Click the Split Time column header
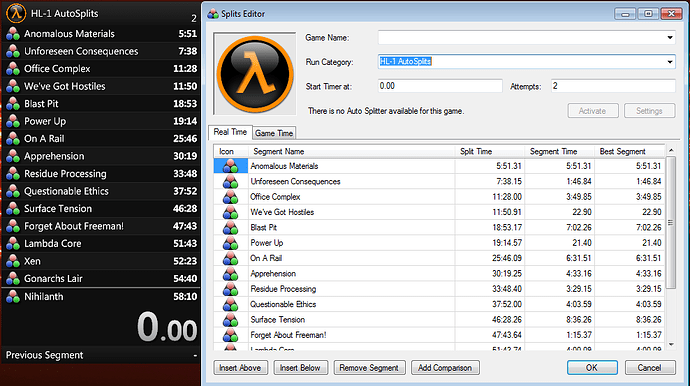Viewport: 690px width, 386px height. 490,151
